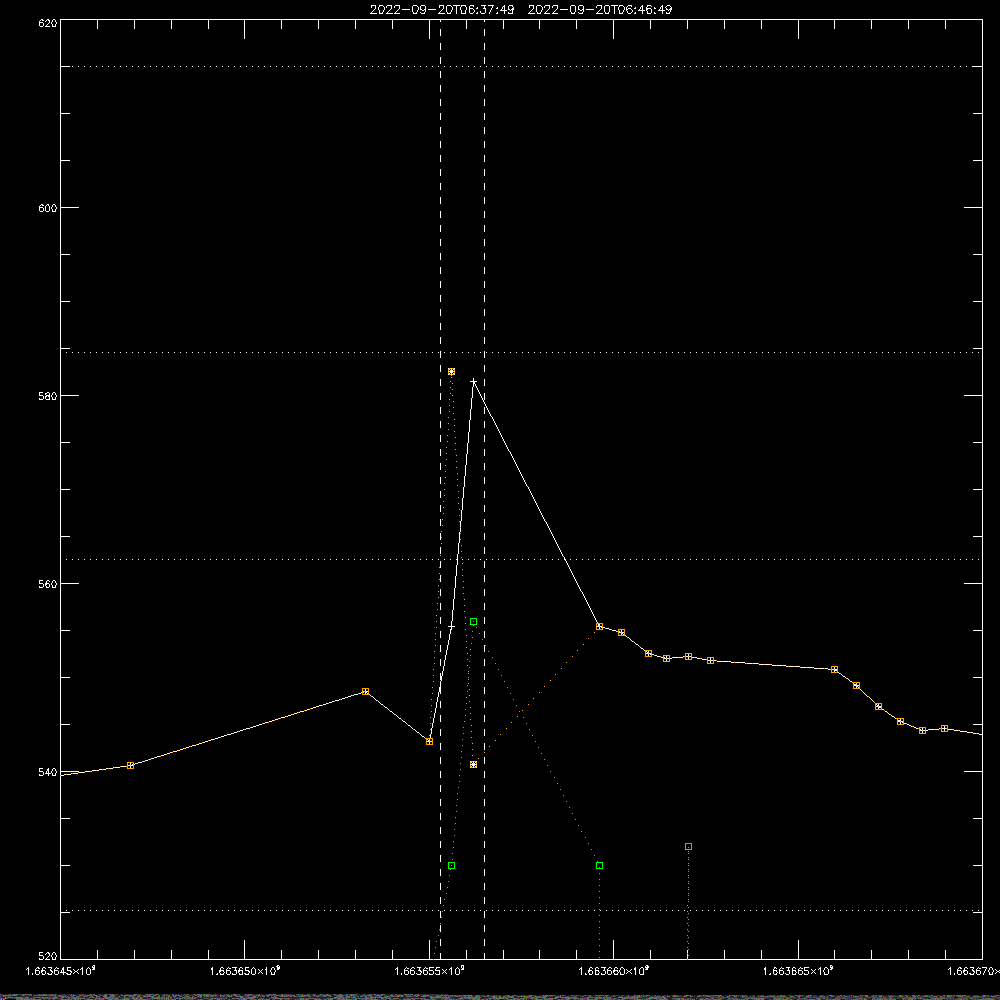This screenshot has width=1000, height=1000.
Task: Select the 620 y-axis label
Action: 48,23
